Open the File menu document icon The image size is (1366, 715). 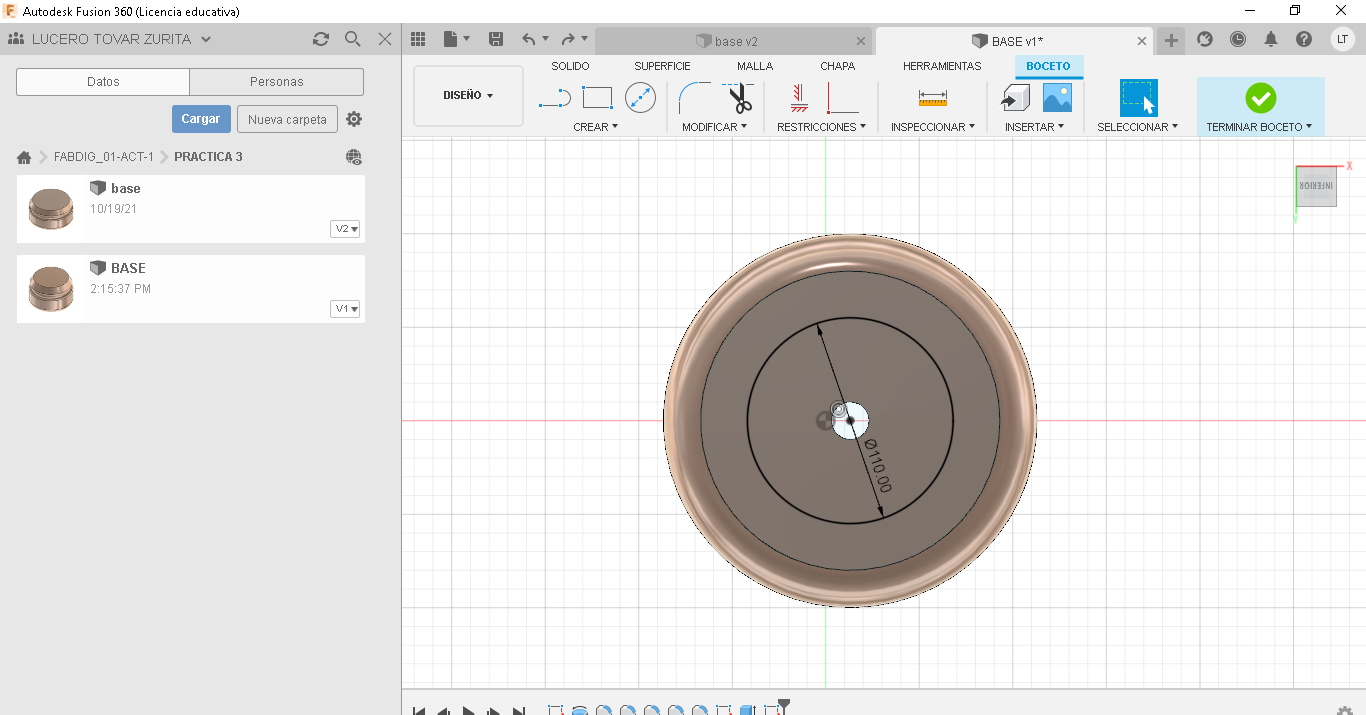click(x=451, y=39)
